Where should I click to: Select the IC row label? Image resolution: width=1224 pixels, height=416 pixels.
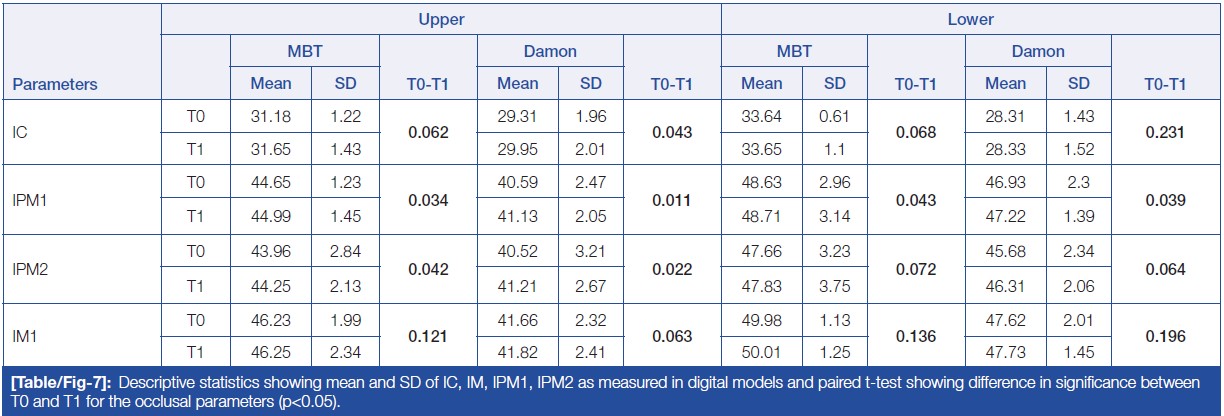coord(22,132)
